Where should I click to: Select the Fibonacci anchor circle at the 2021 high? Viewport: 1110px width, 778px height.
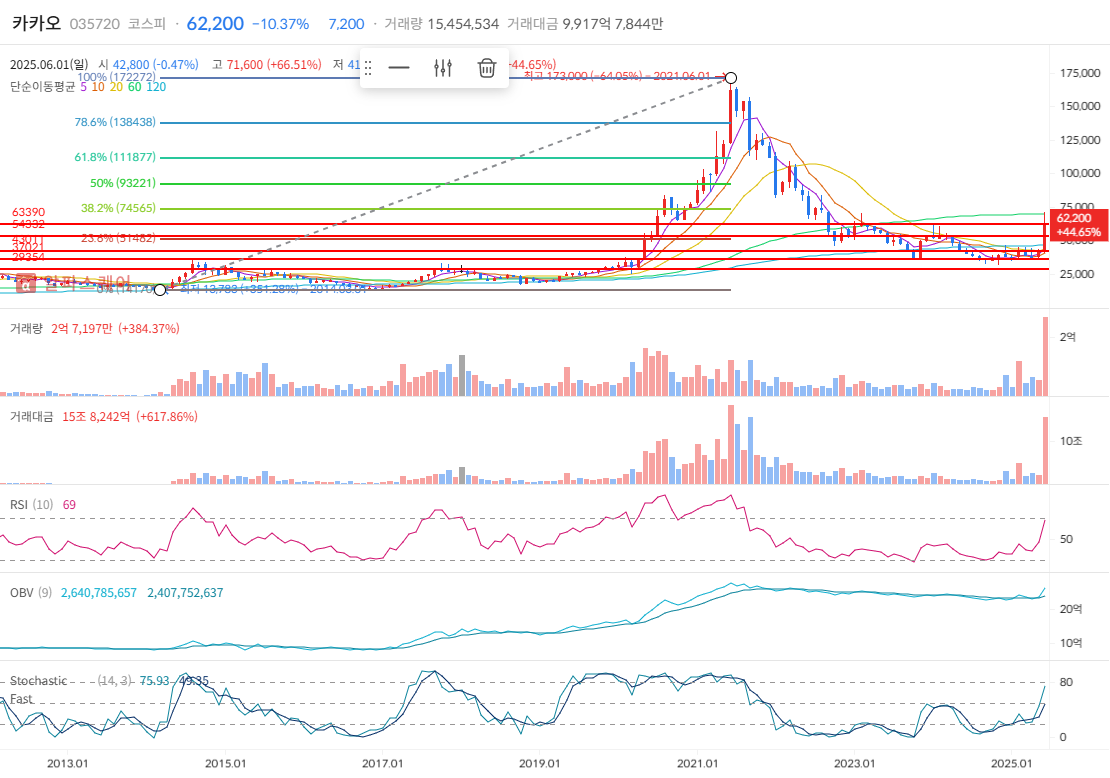pos(731,77)
